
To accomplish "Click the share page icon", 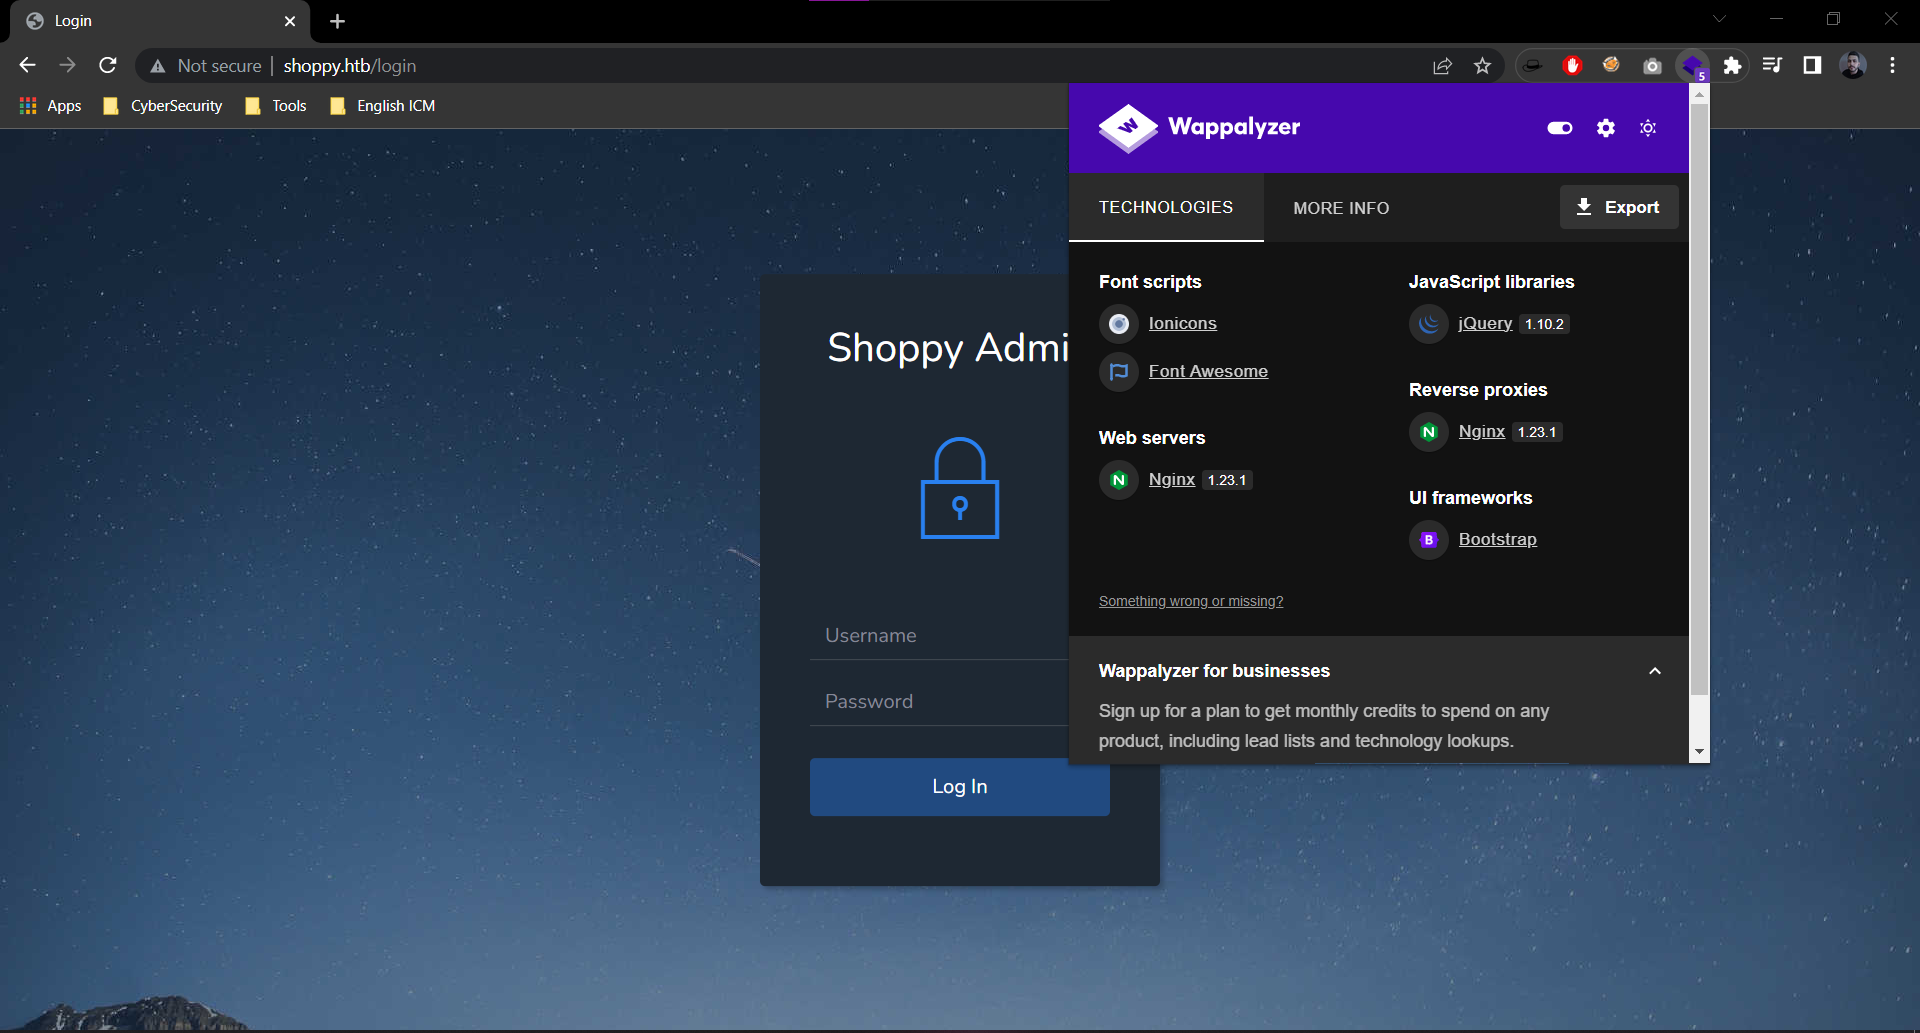I will click(1442, 66).
